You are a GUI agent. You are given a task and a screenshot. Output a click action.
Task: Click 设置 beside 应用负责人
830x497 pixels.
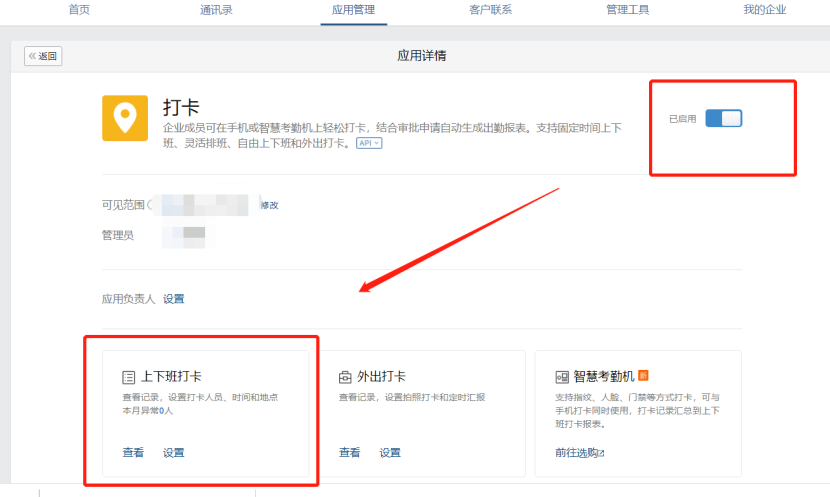pyautogui.click(x=174, y=299)
